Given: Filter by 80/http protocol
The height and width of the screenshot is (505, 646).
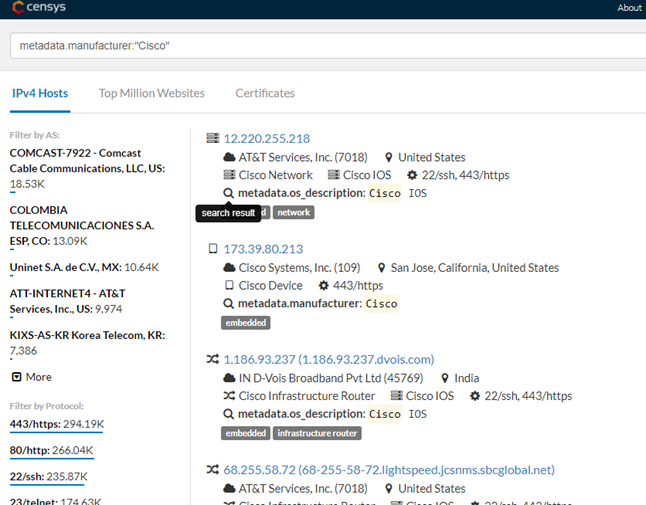Looking at the screenshot, I should click(51, 451).
